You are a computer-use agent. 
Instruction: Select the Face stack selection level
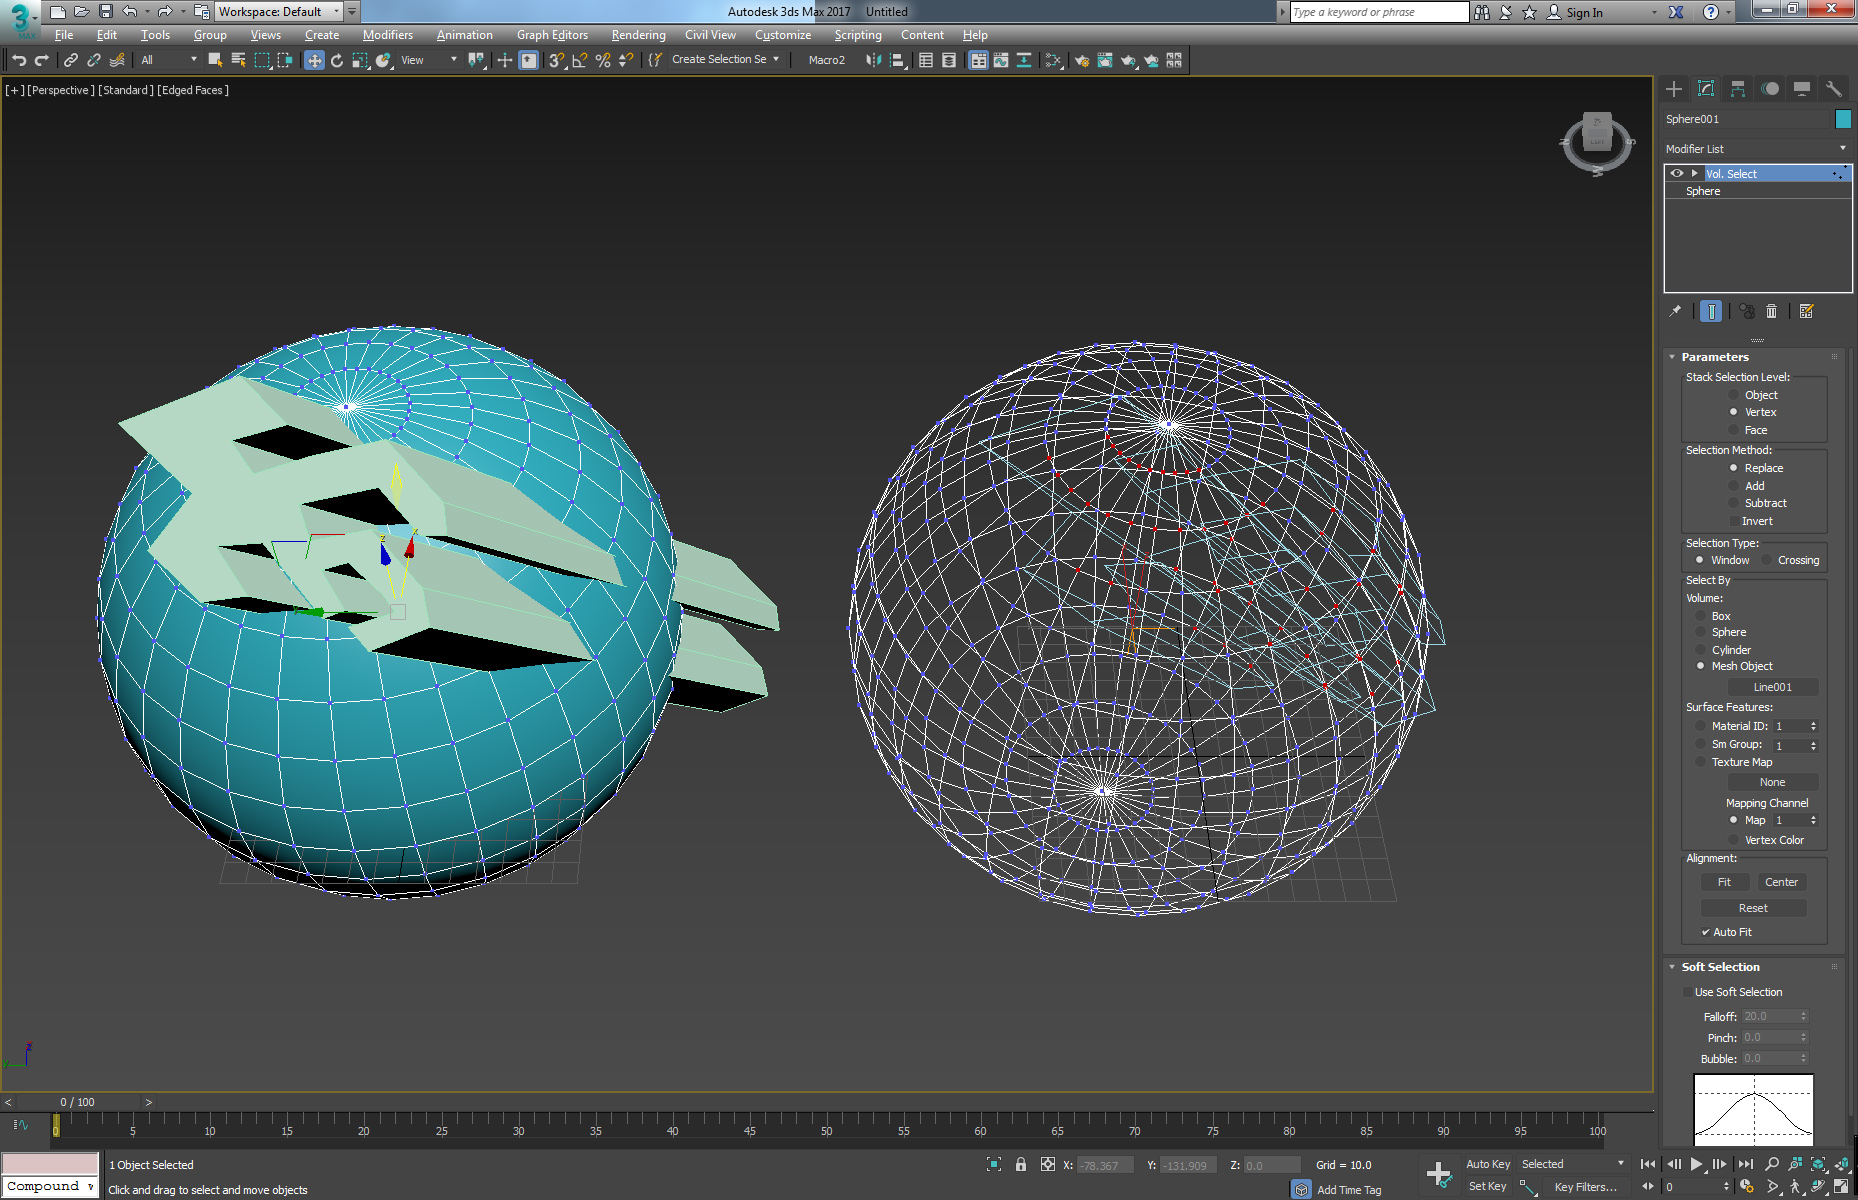tap(1734, 430)
